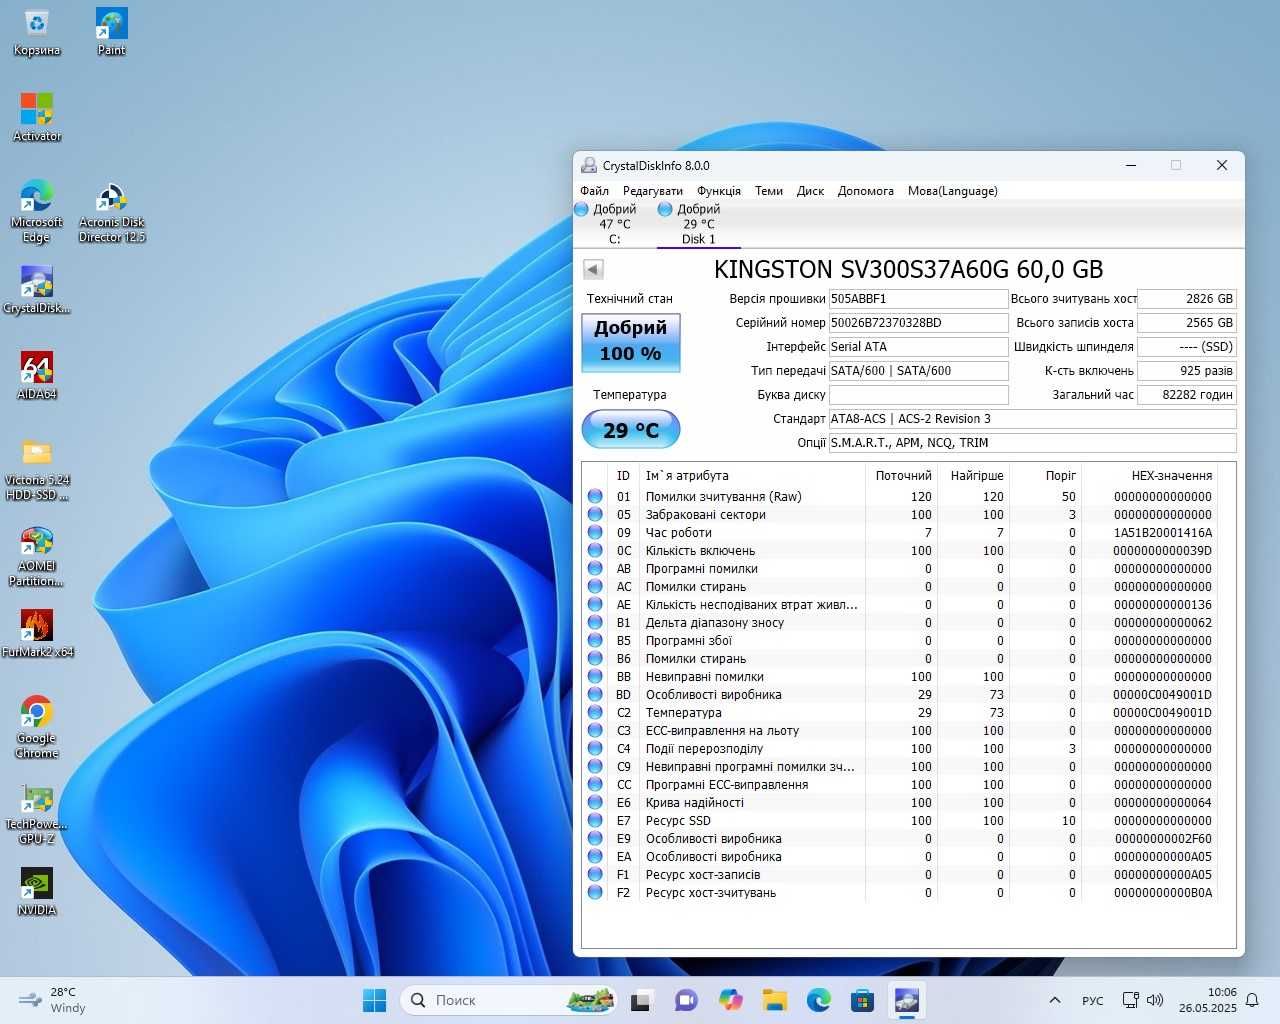Select the NVIDIA desktop icon
The image size is (1280, 1024).
pos(37,891)
